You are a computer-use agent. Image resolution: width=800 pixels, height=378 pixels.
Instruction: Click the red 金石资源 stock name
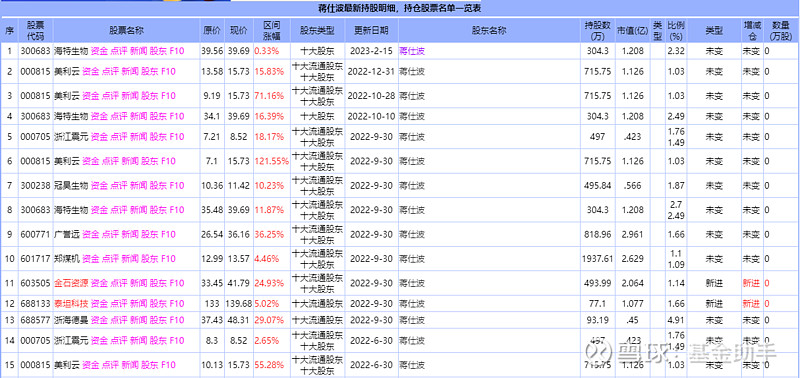tap(71, 284)
